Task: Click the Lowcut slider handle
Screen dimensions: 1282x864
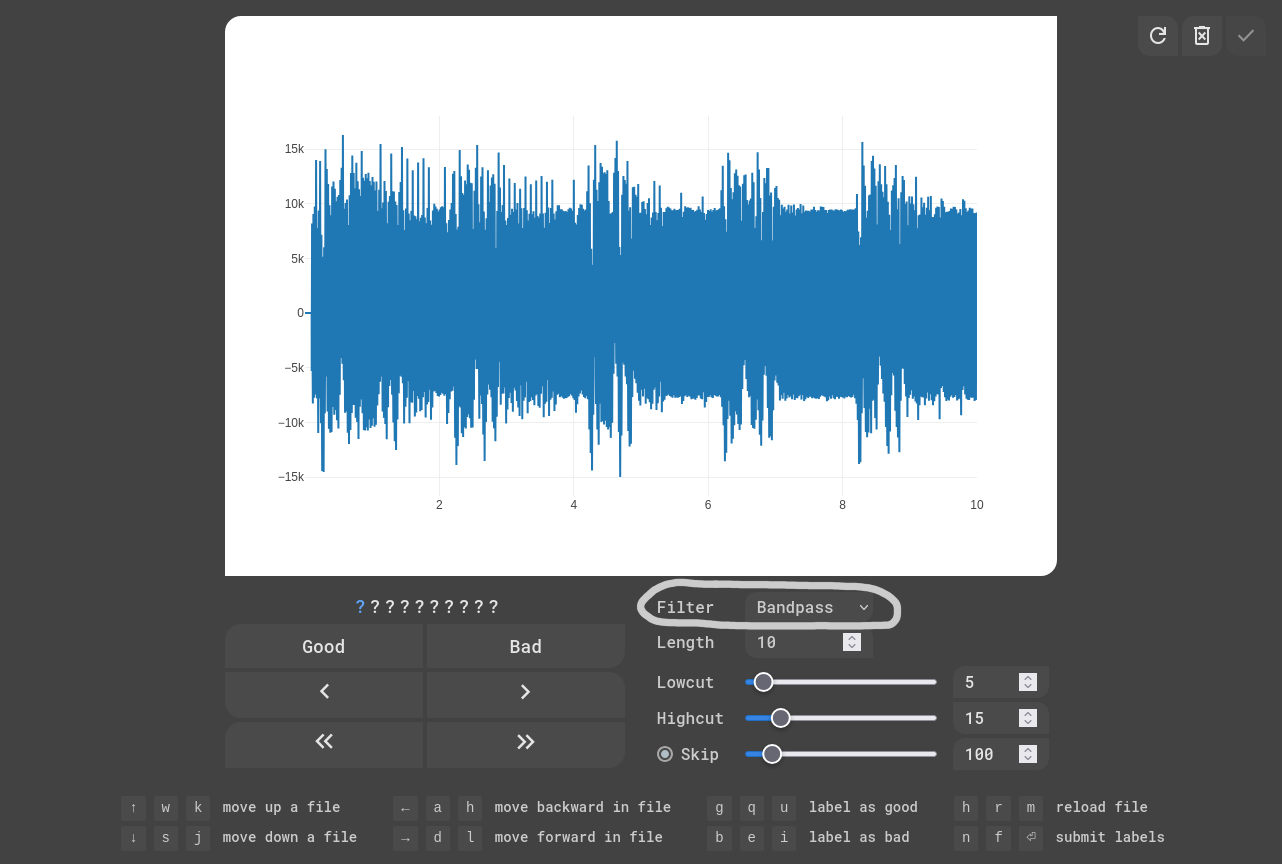Action: (763, 682)
